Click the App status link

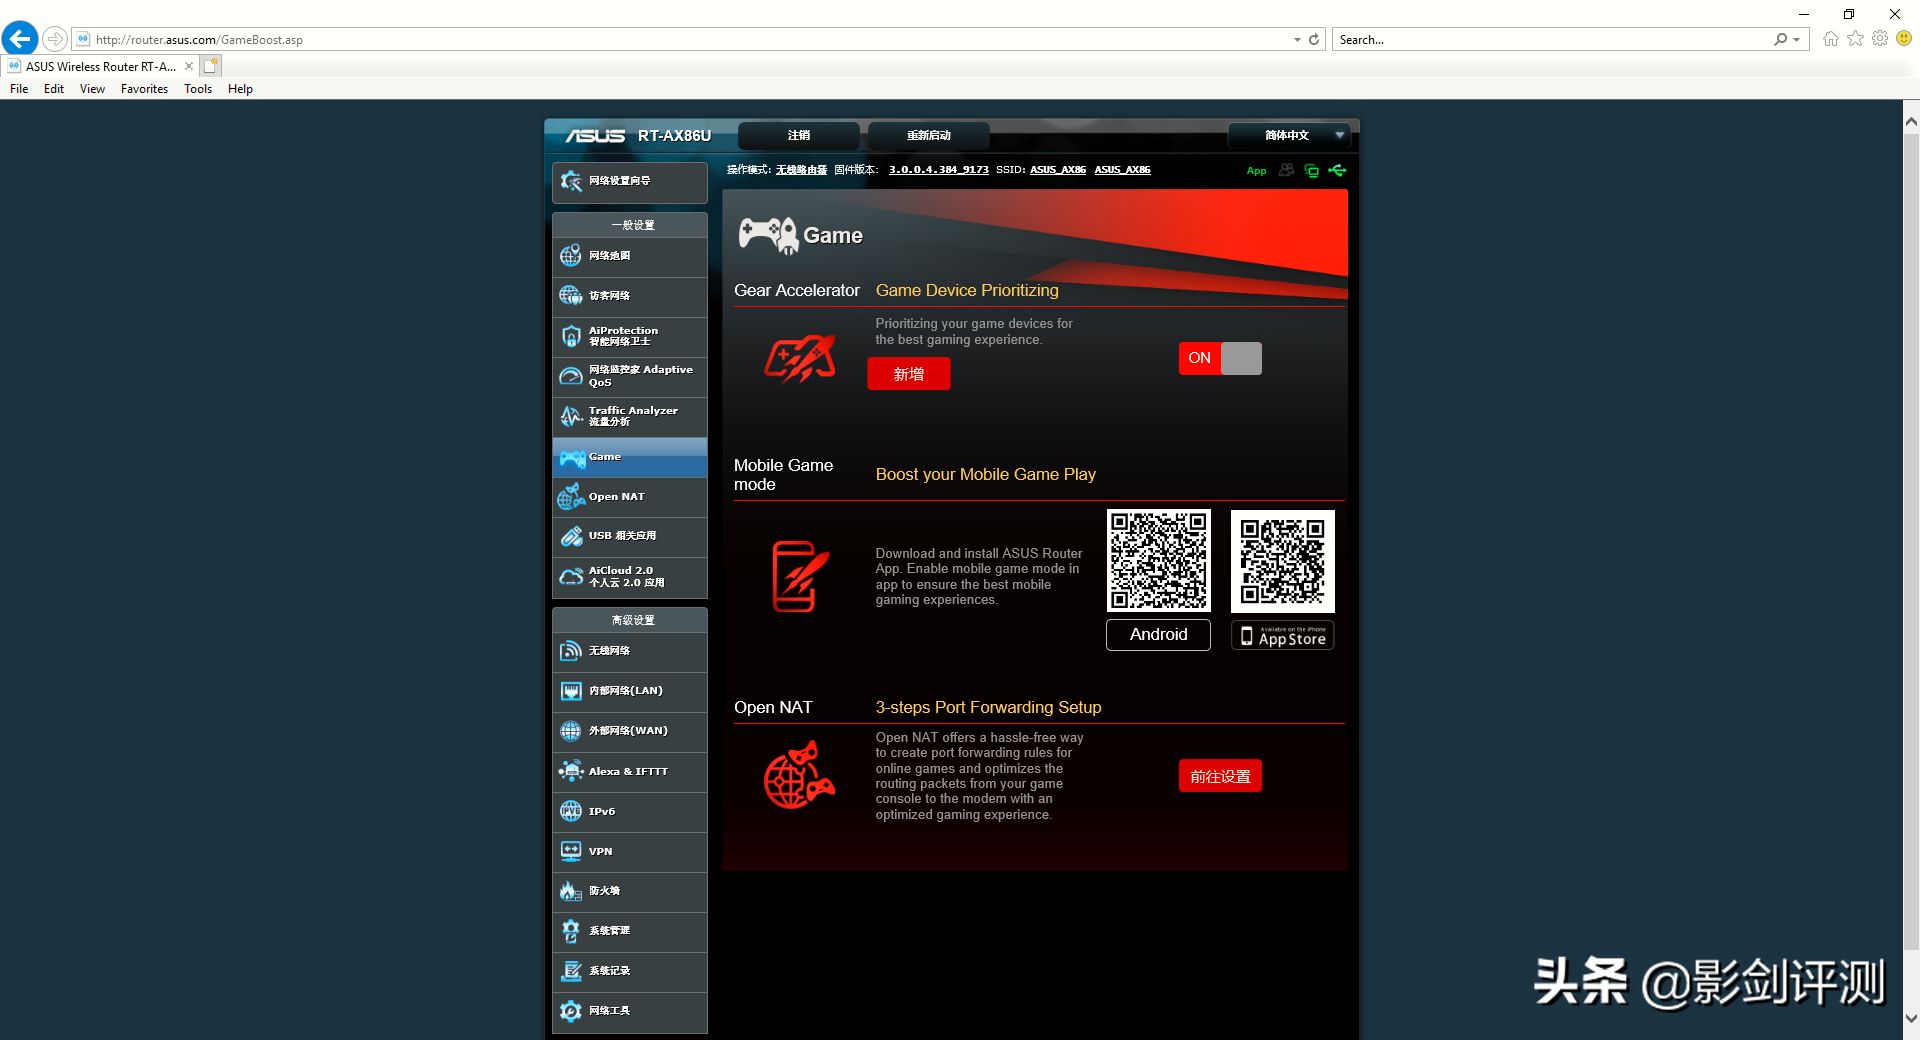pos(1256,171)
